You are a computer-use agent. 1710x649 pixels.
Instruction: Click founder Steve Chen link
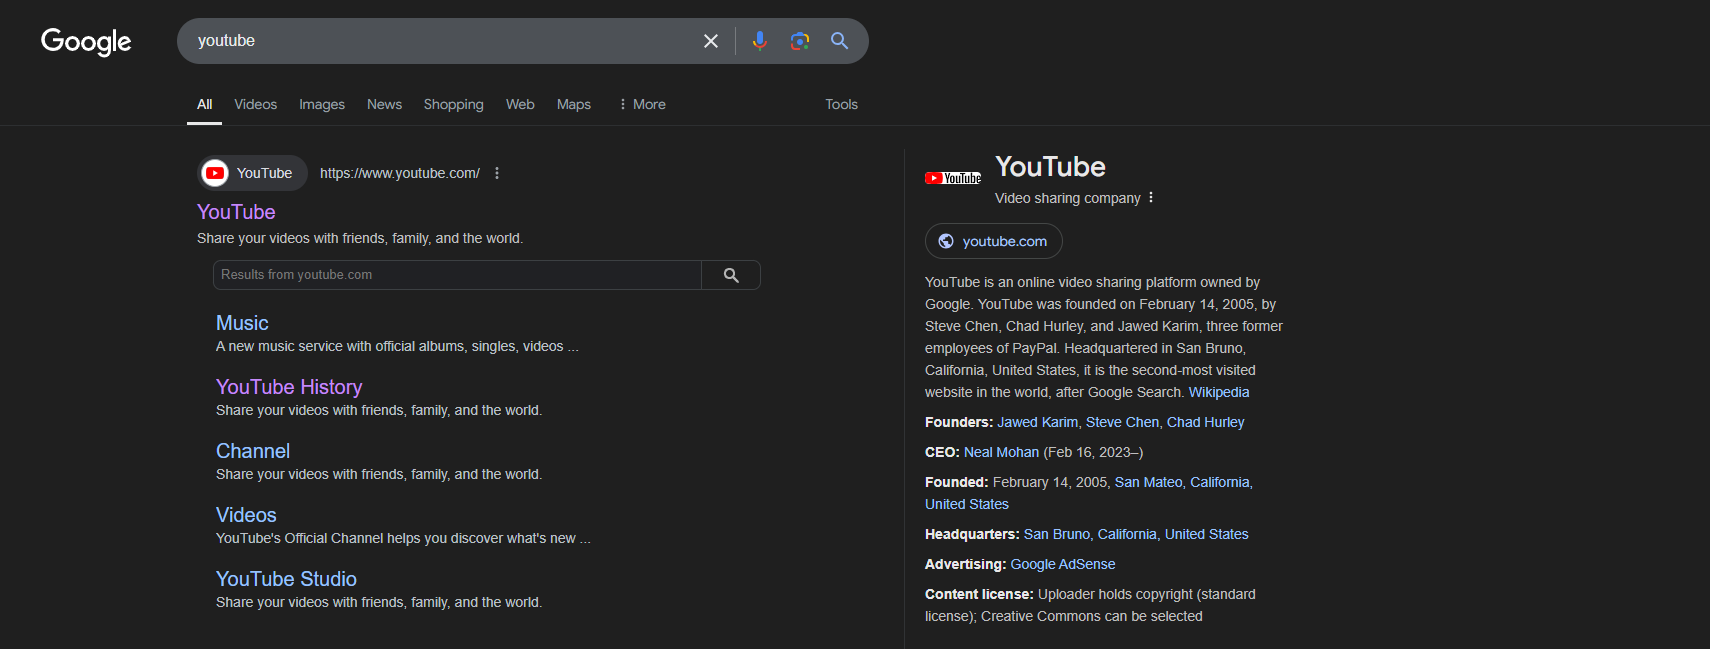pos(1122,422)
